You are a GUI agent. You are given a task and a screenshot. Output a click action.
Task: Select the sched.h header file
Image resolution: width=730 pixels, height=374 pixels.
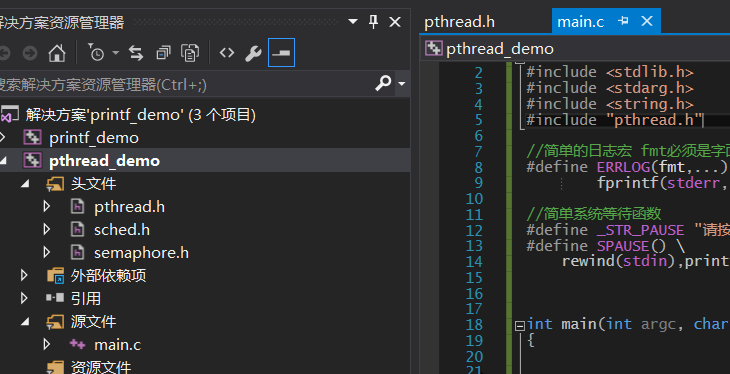point(122,230)
